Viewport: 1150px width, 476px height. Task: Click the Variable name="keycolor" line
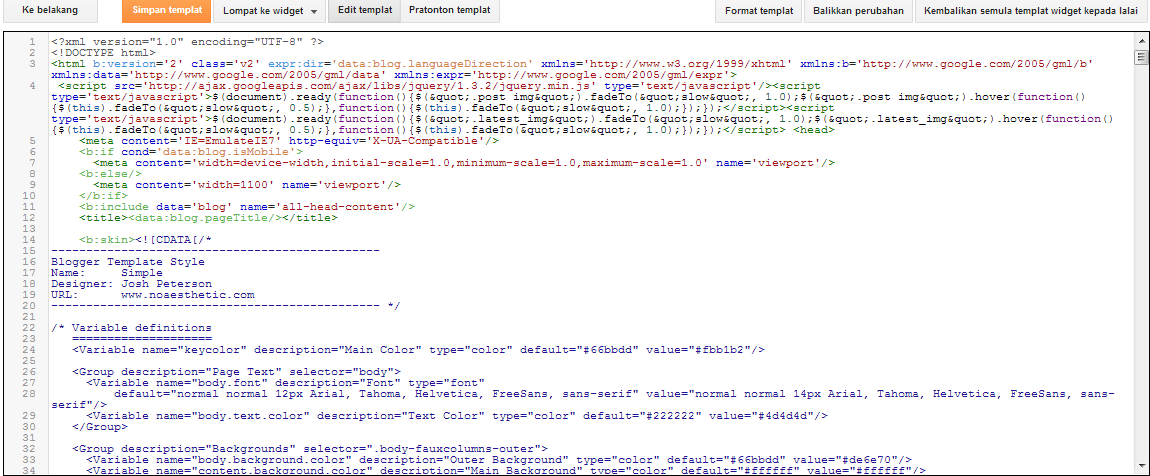(x=418, y=350)
